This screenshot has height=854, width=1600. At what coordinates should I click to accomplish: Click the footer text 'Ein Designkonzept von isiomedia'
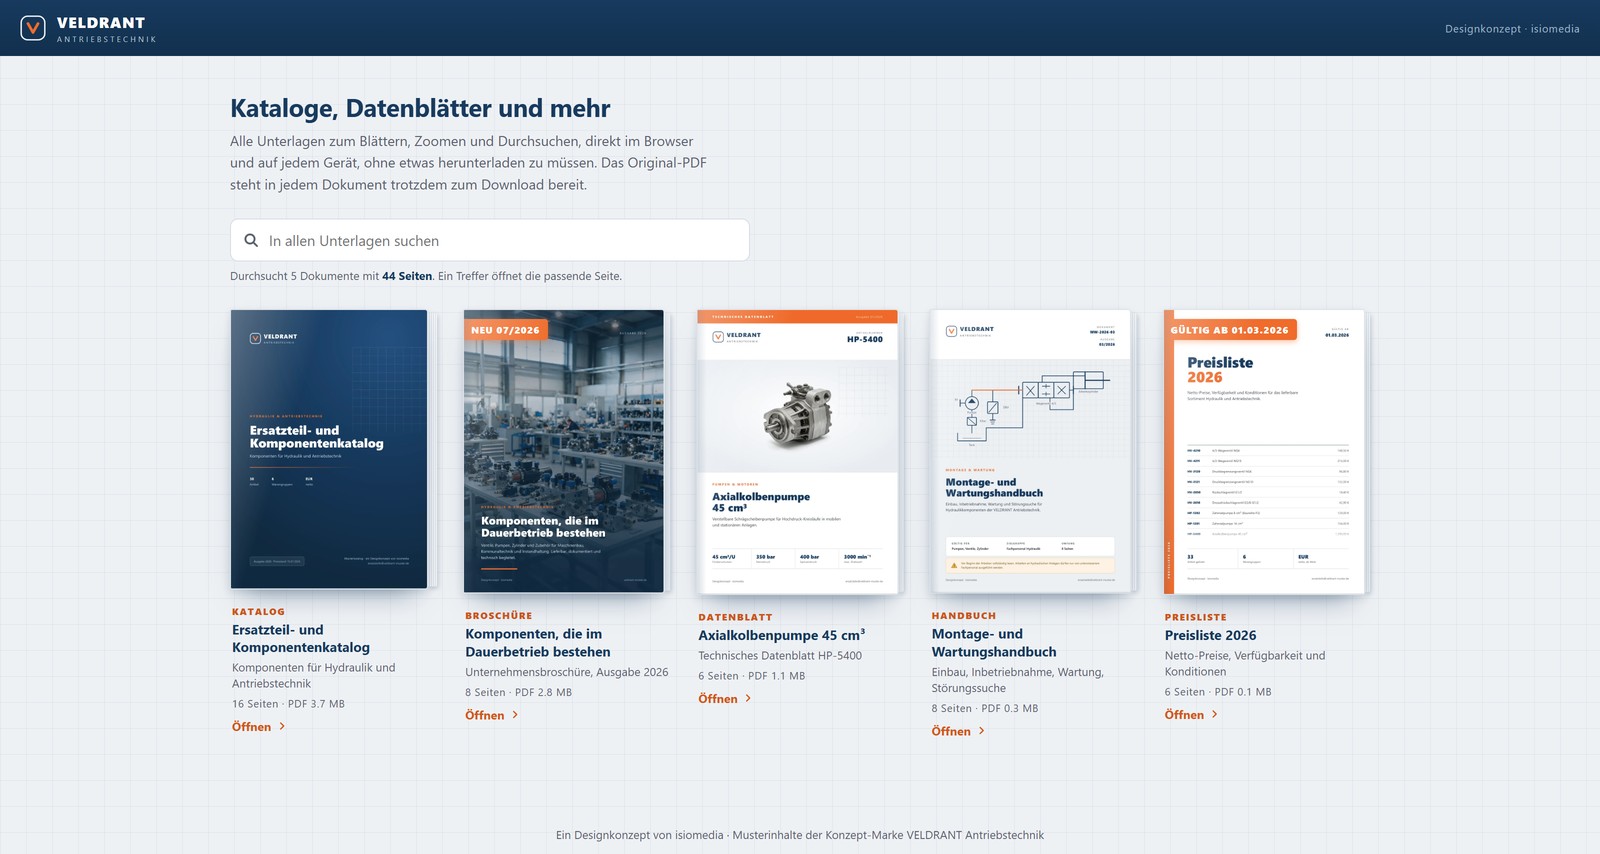coord(639,835)
